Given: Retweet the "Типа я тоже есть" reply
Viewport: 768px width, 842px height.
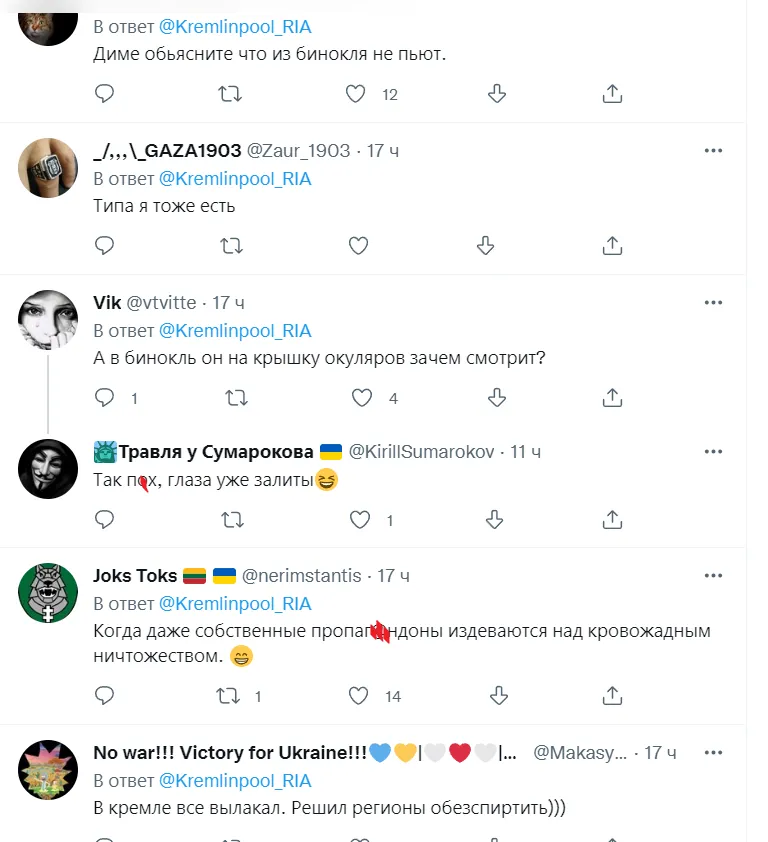Looking at the screenshot, I should coord(231,245).
